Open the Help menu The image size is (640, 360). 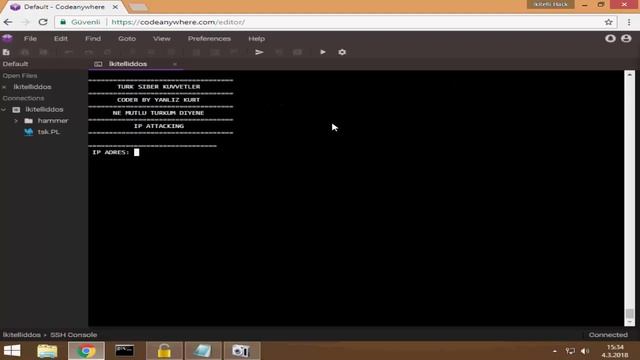tap(257, 38)
